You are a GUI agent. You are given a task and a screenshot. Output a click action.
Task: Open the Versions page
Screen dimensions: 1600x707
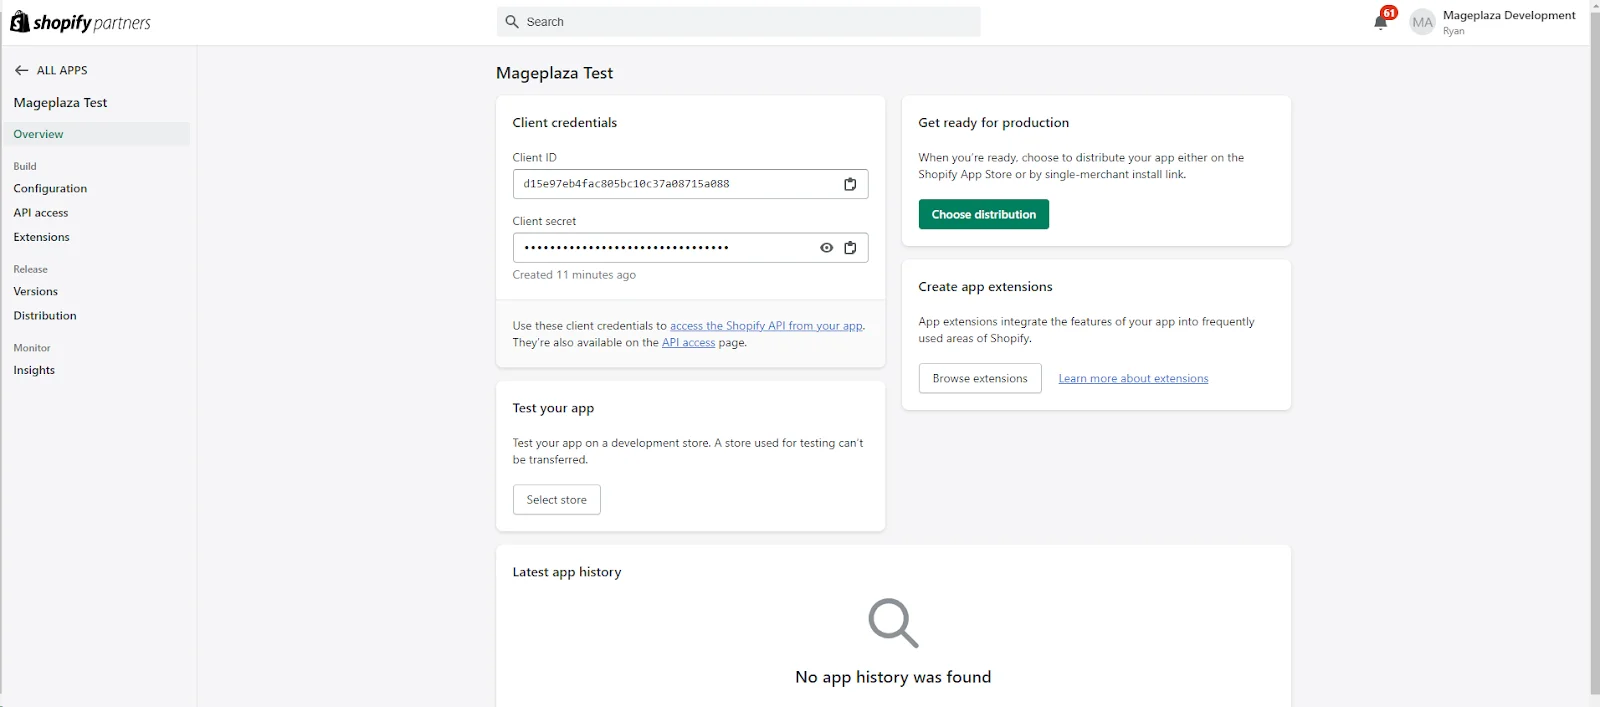pos(36,292)
